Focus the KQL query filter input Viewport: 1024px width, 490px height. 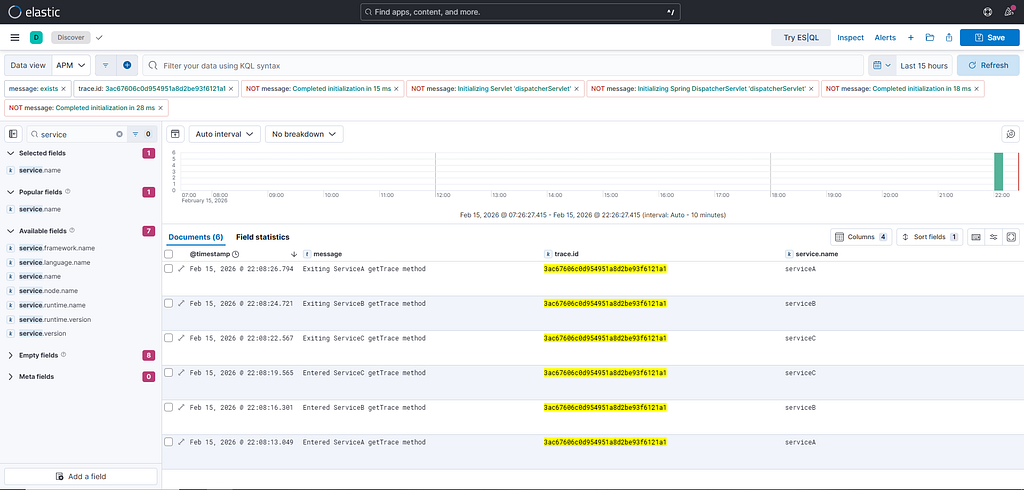click(x=503, y=65)
